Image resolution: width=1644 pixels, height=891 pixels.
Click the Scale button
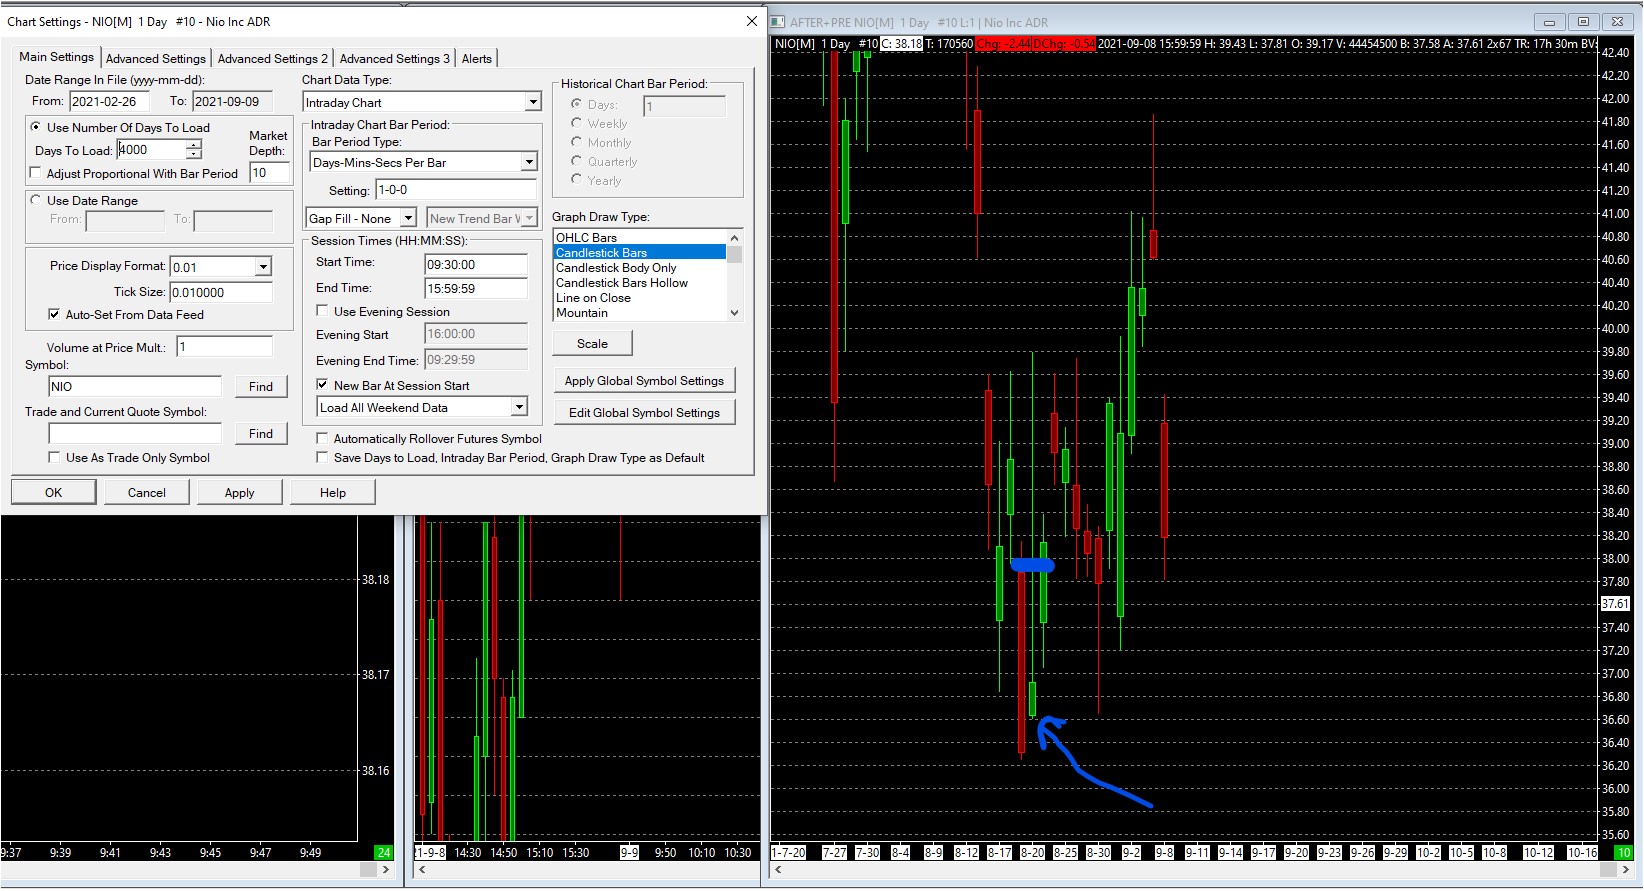(x=592, y=343)
